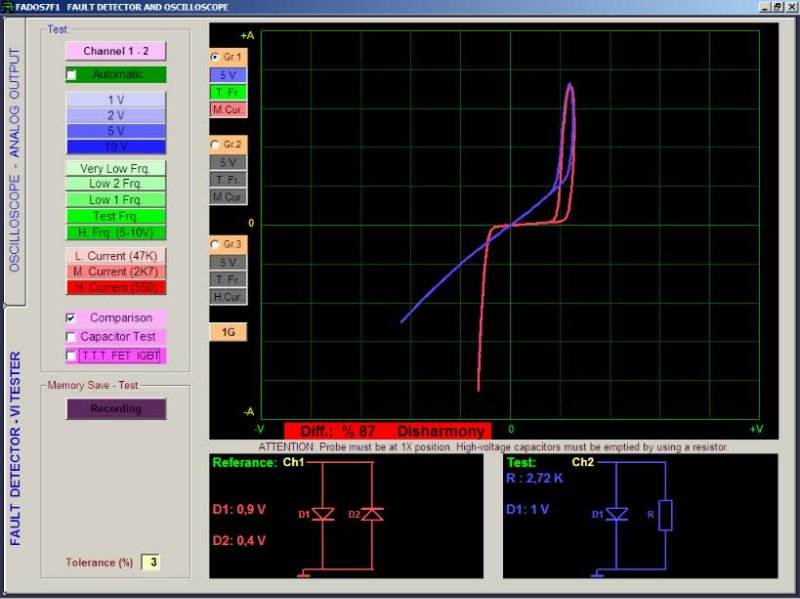Click the Channel 1 - 2 button
This screenshot has width=800, height=599.
click(x=115, y=51)
